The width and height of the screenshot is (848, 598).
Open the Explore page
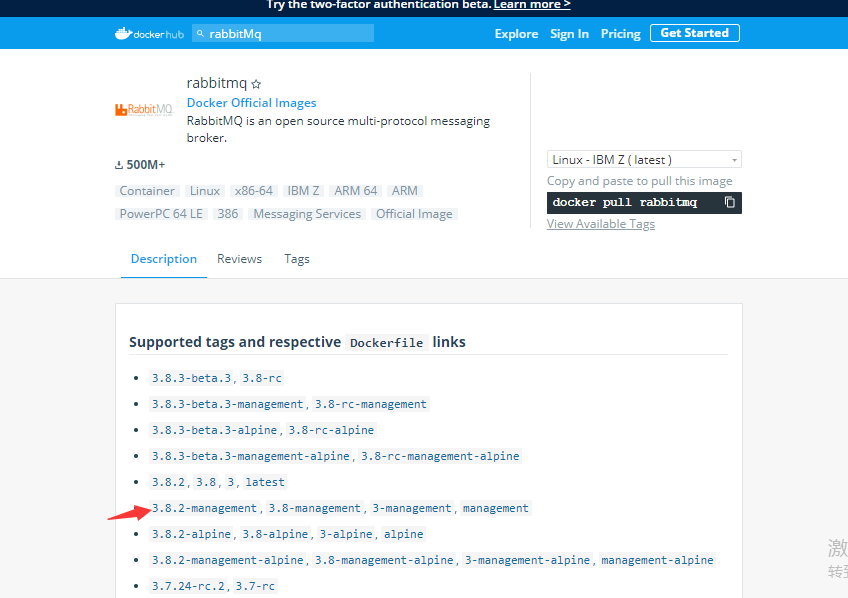pos(516,34)
